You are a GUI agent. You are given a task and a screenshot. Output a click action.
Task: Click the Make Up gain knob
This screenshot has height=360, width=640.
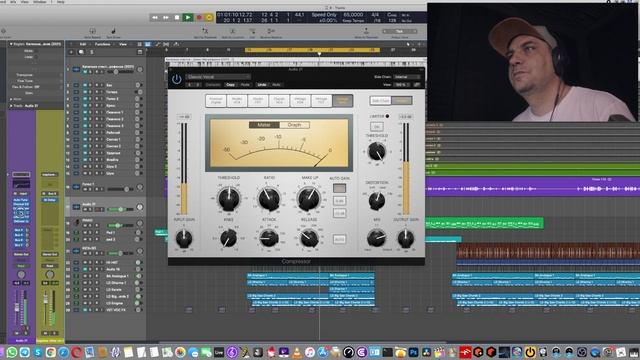pos(309,198)
